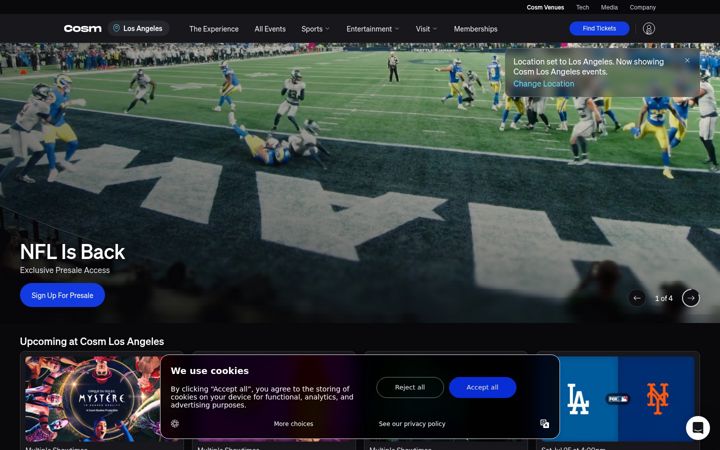Click the cookie settings gear icon
This screenshot has width=720, height=450.
175,423
